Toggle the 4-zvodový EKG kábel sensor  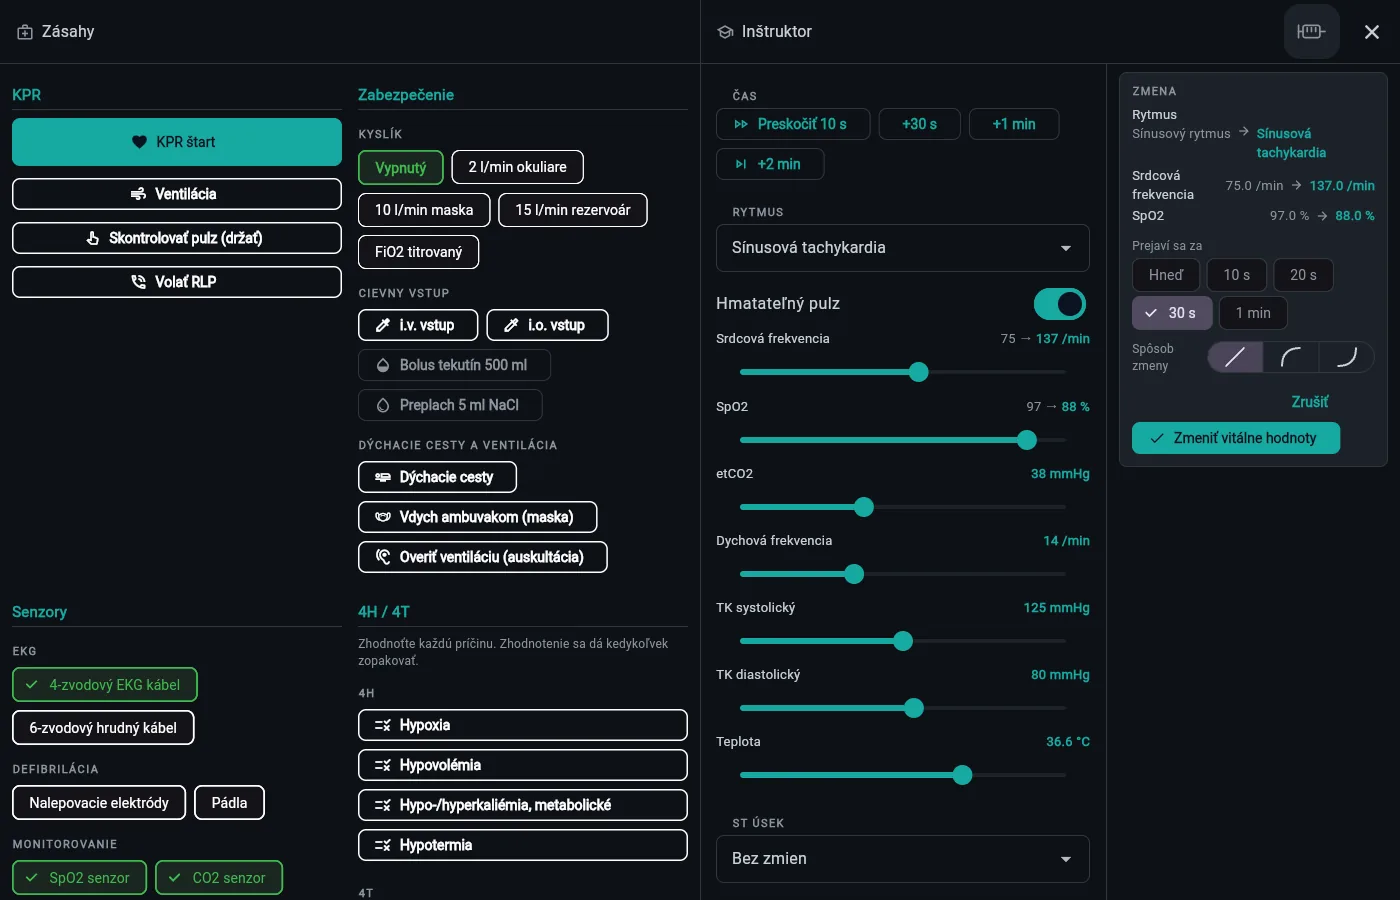point(105,685)
